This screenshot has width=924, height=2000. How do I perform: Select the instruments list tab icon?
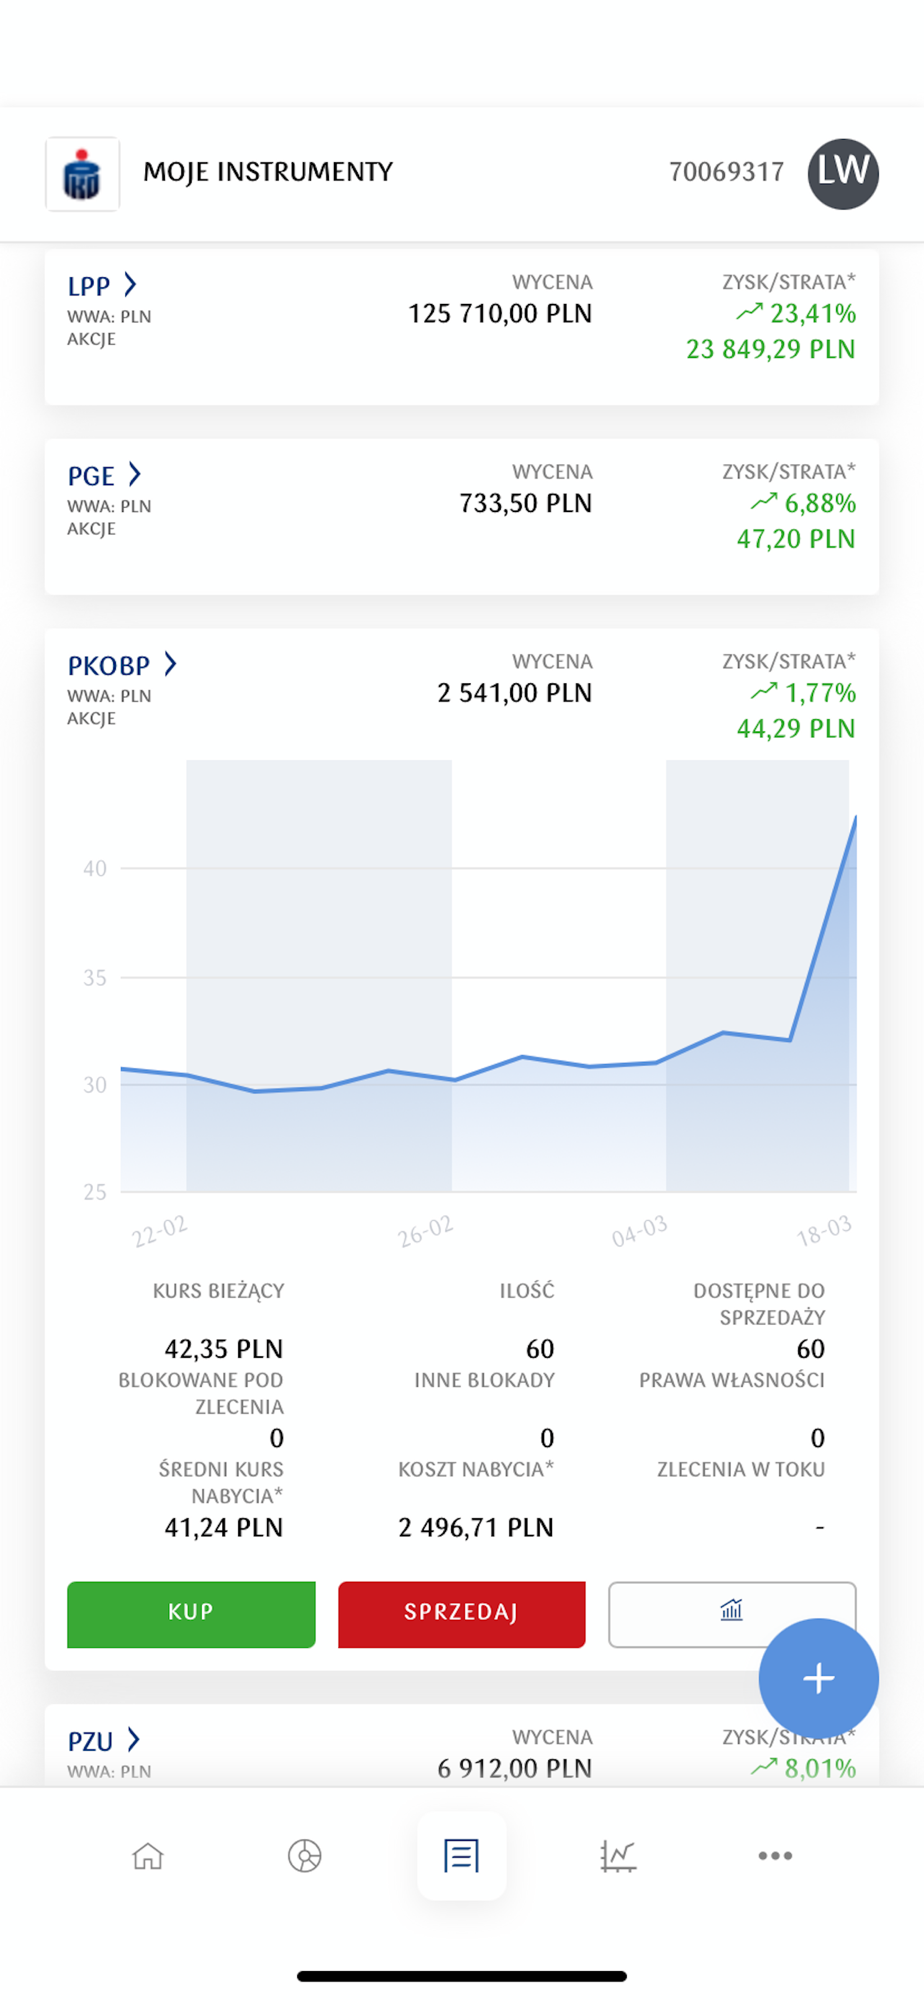(x=461, y=1856)
